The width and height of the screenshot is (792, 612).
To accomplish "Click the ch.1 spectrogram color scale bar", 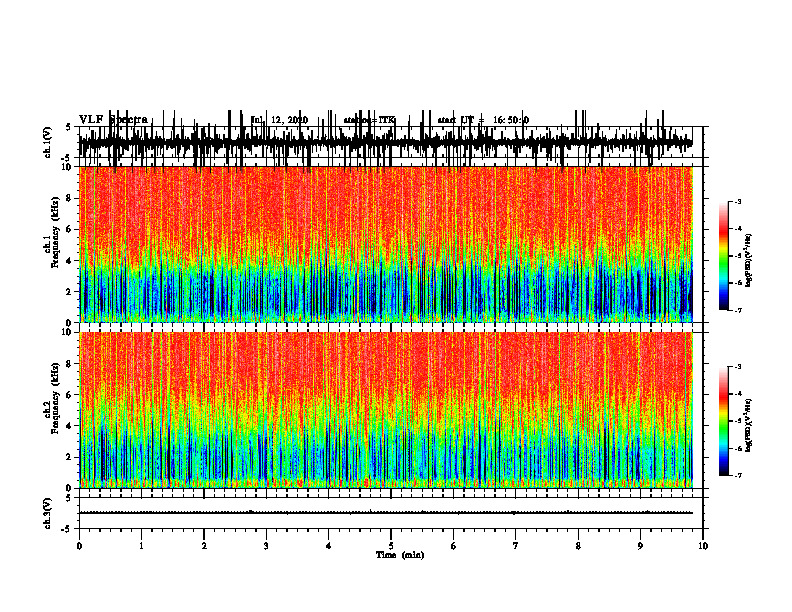I will (724, 256).
